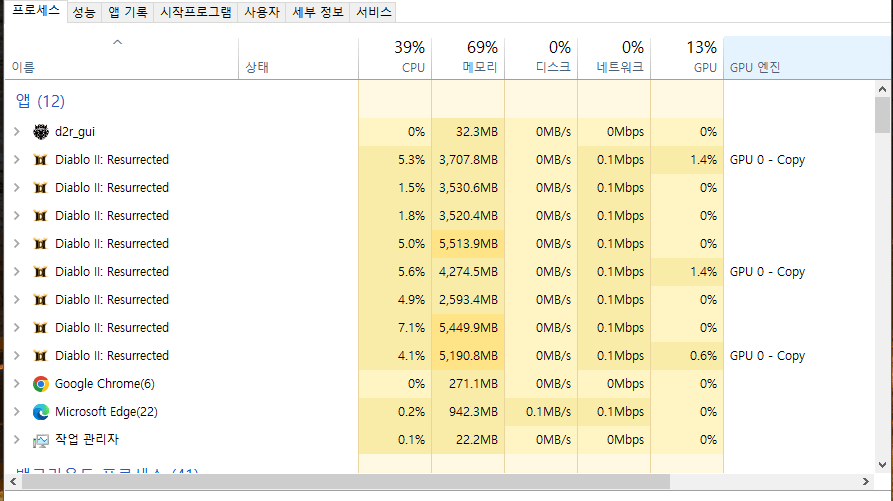Expand the Microsoft Edge(22) process group
This screenshot has height=501, width=893.
point(17,412)
